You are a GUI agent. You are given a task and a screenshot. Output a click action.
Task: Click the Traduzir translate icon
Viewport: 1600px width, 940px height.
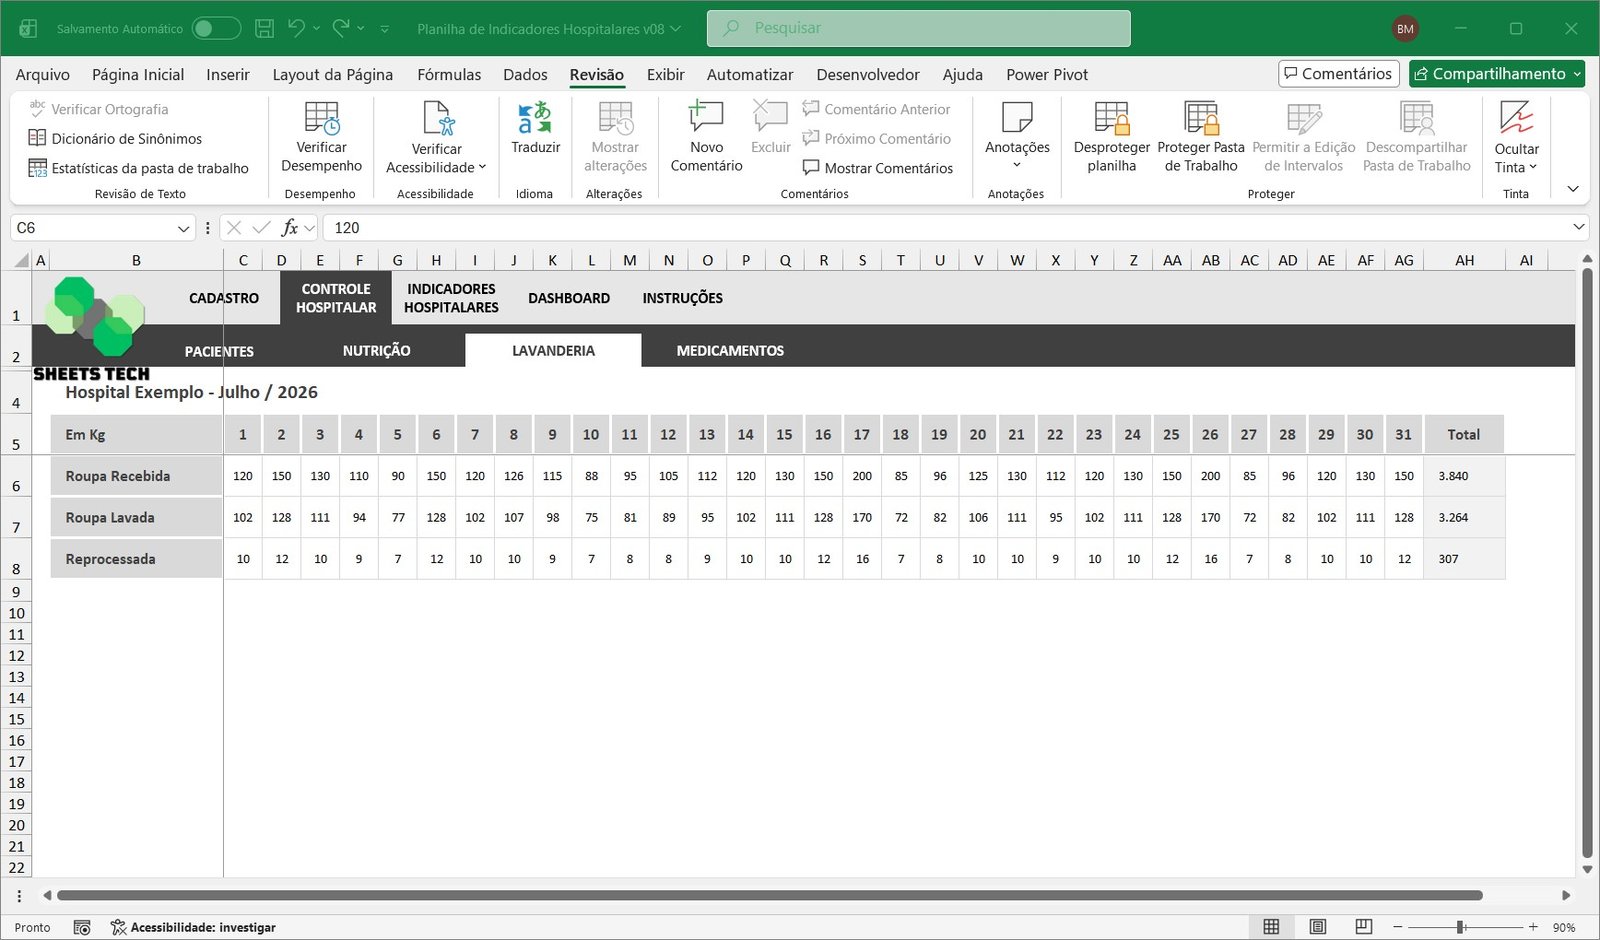click(x=535, y=119)
